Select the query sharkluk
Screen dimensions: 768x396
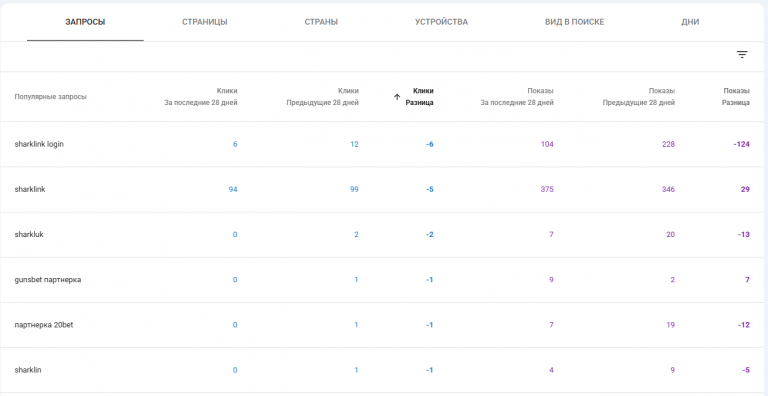[x=29, y=234]
